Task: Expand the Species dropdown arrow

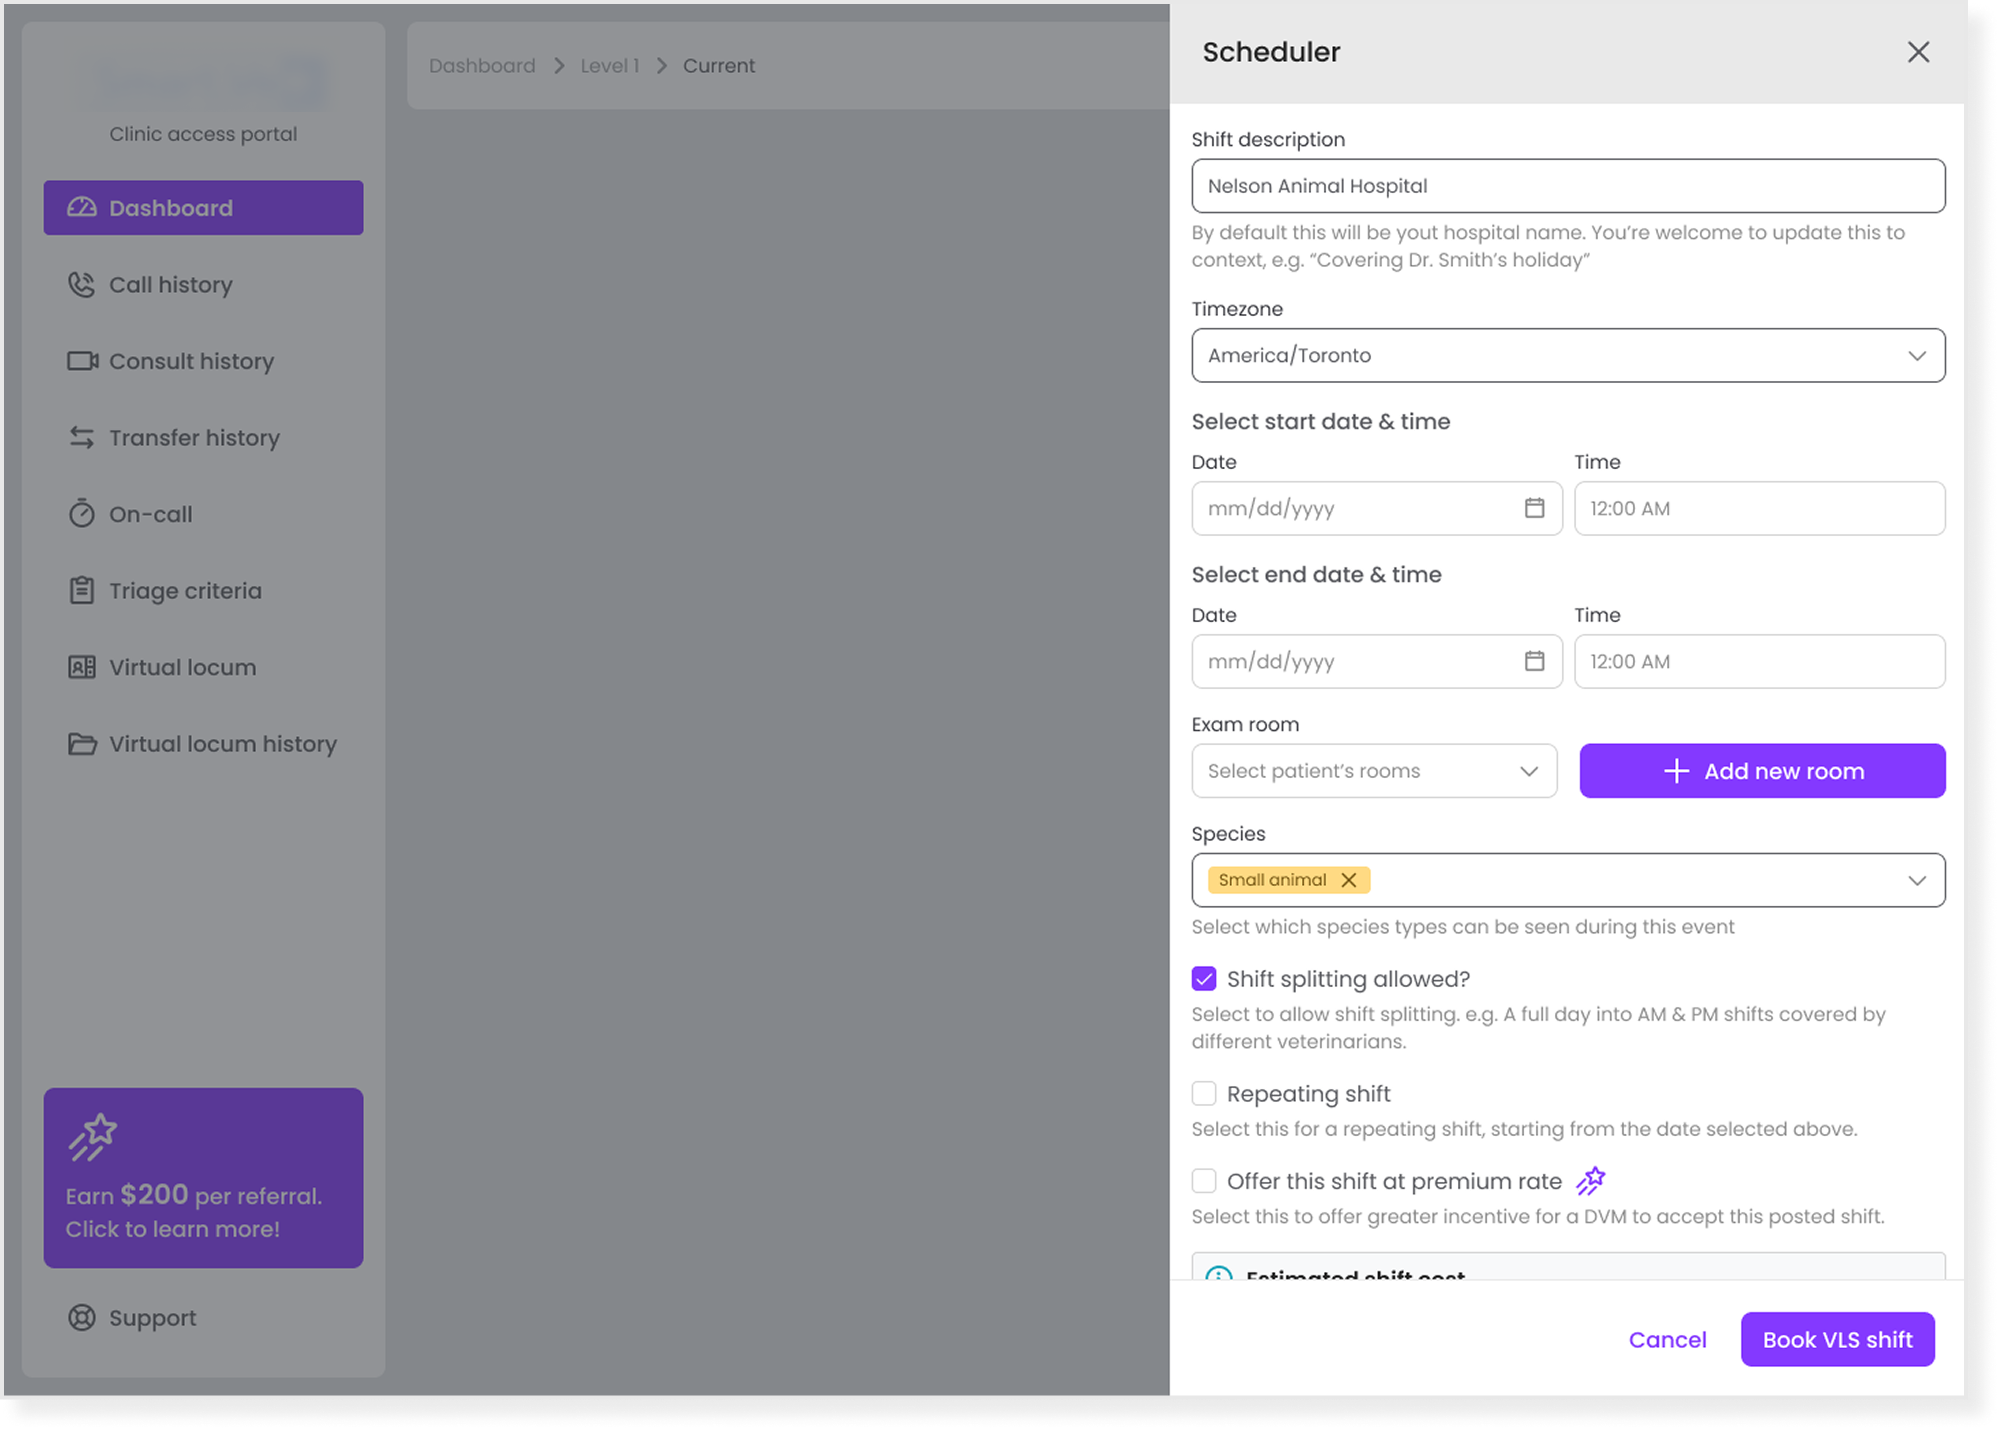Action: 1916,880
